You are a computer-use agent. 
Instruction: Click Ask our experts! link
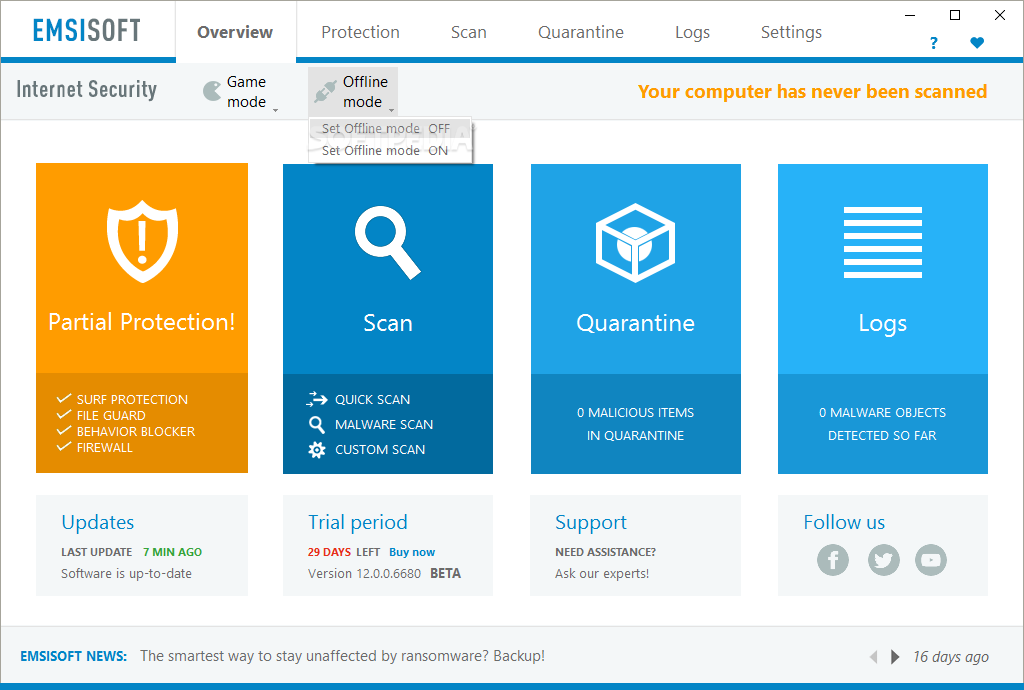pos(602,574)
